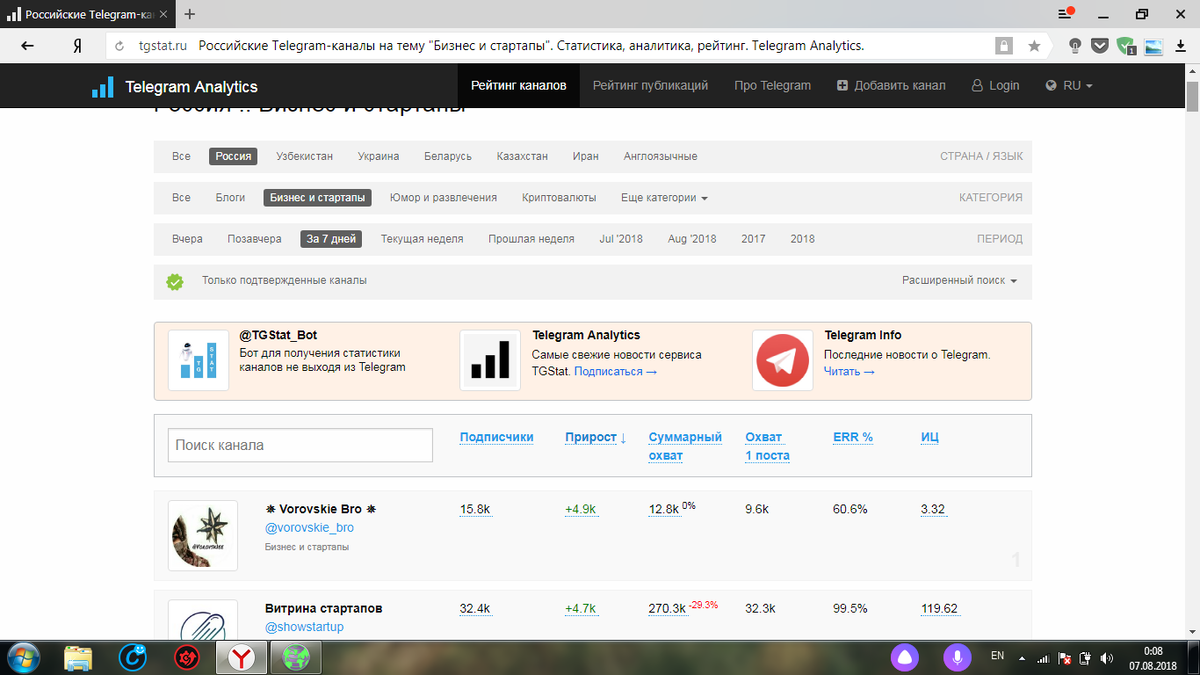Click the lock icon in the address bar

(x=1004, y=46)
